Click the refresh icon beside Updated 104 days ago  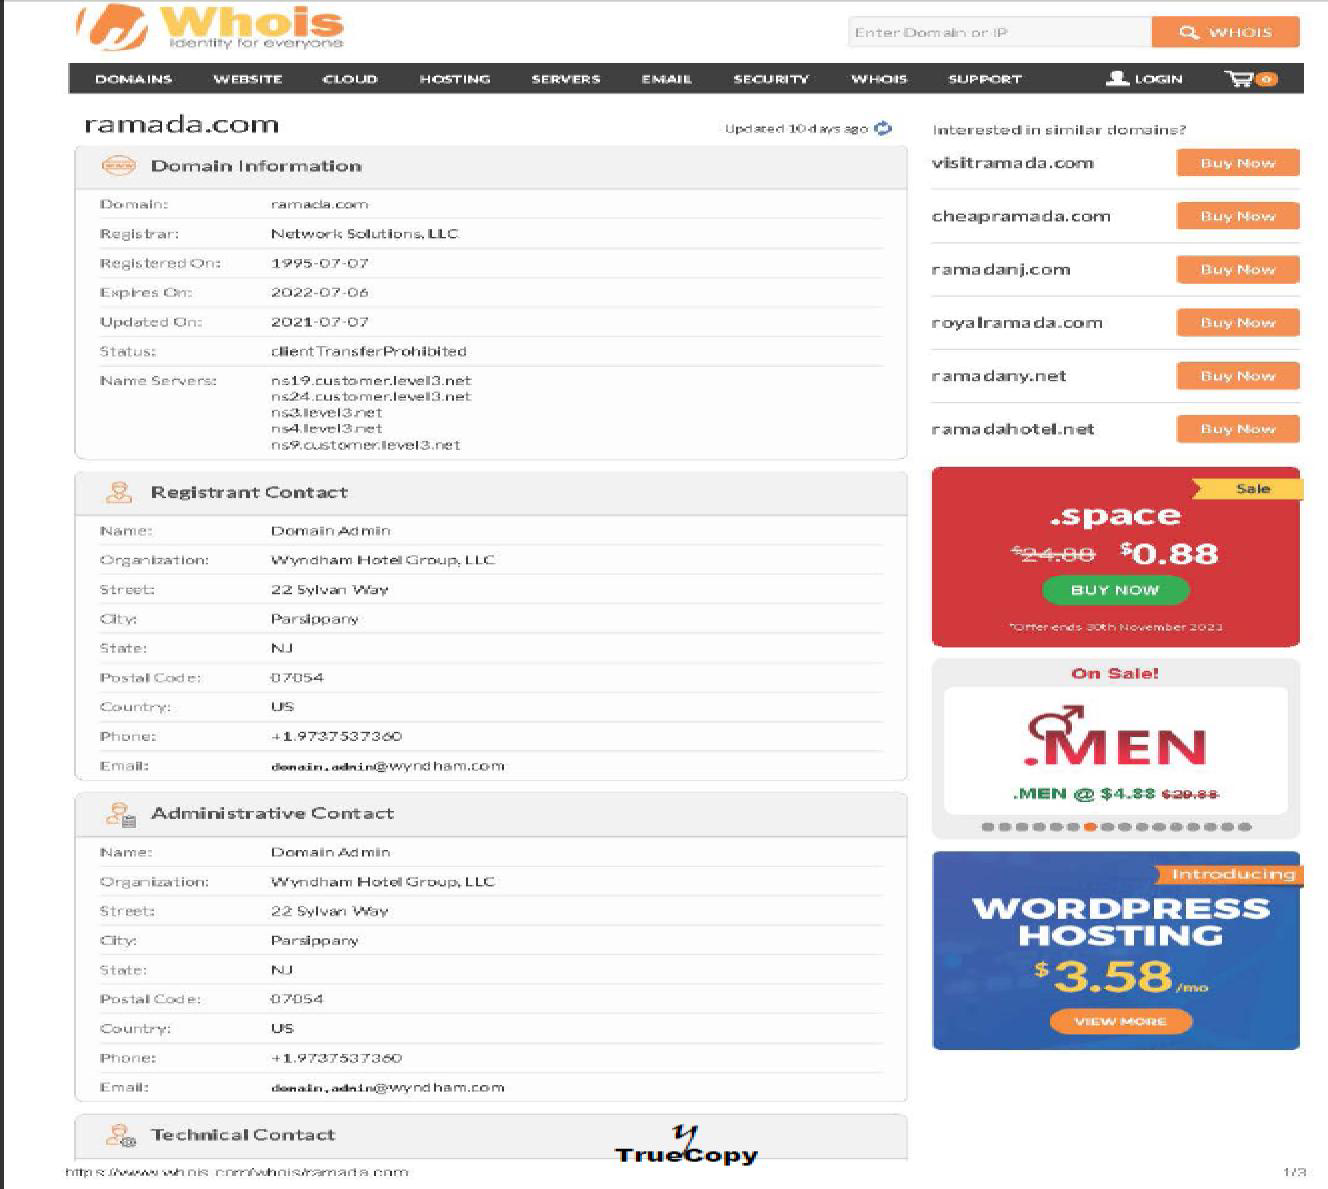(883, 128)
